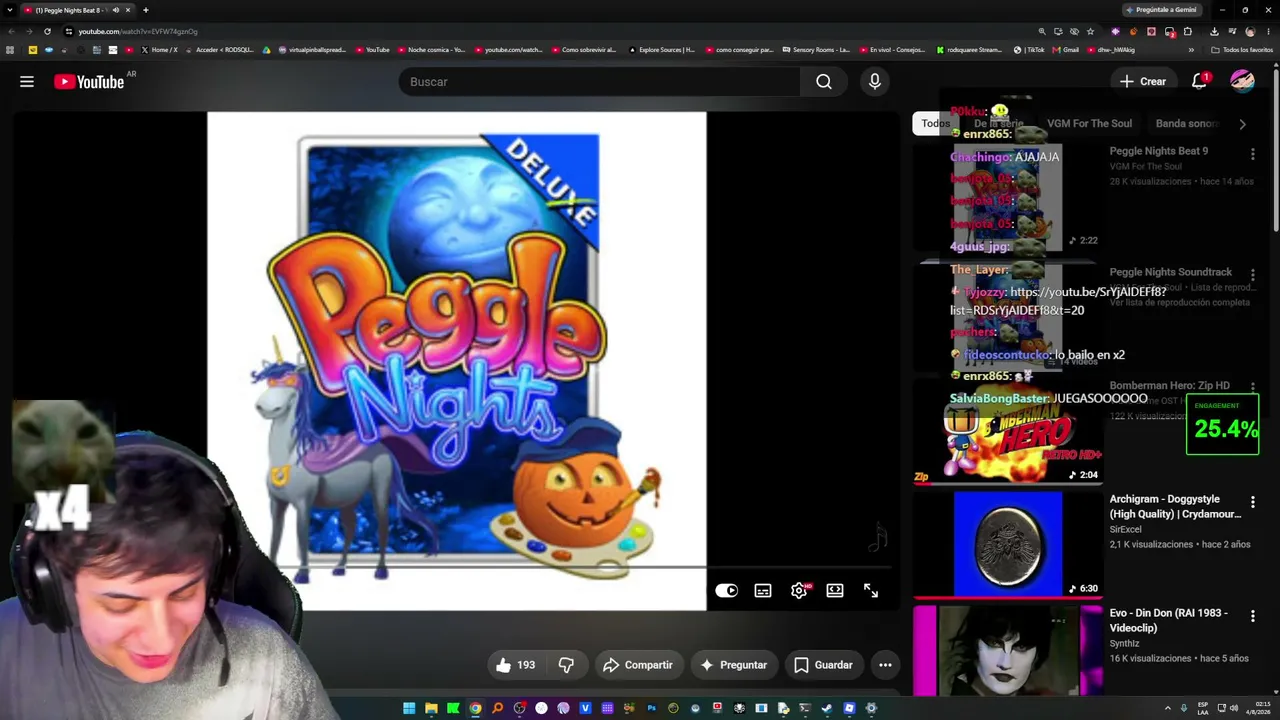Select the VGM For The Soul chip
This screenshot has width=1280, height=720.
[x=1089, y=124]
